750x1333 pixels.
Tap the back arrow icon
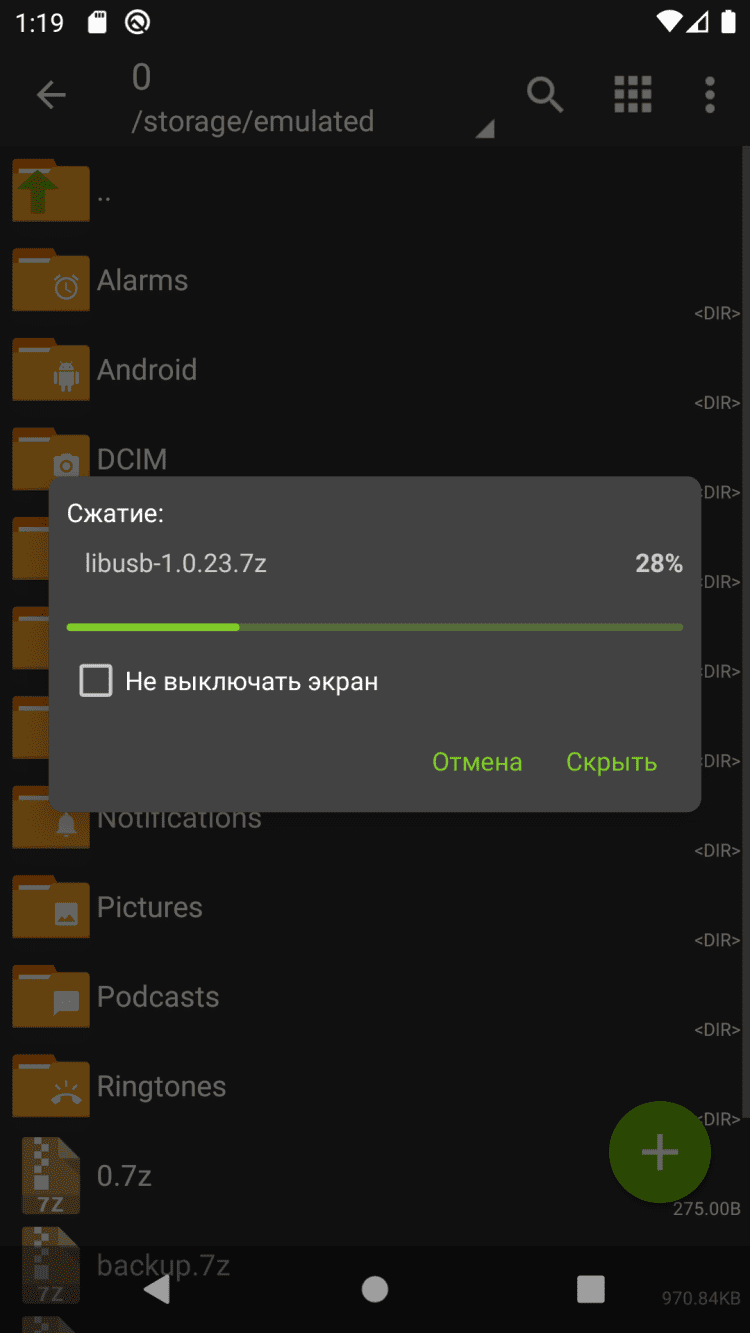click(x=51, y=95)
